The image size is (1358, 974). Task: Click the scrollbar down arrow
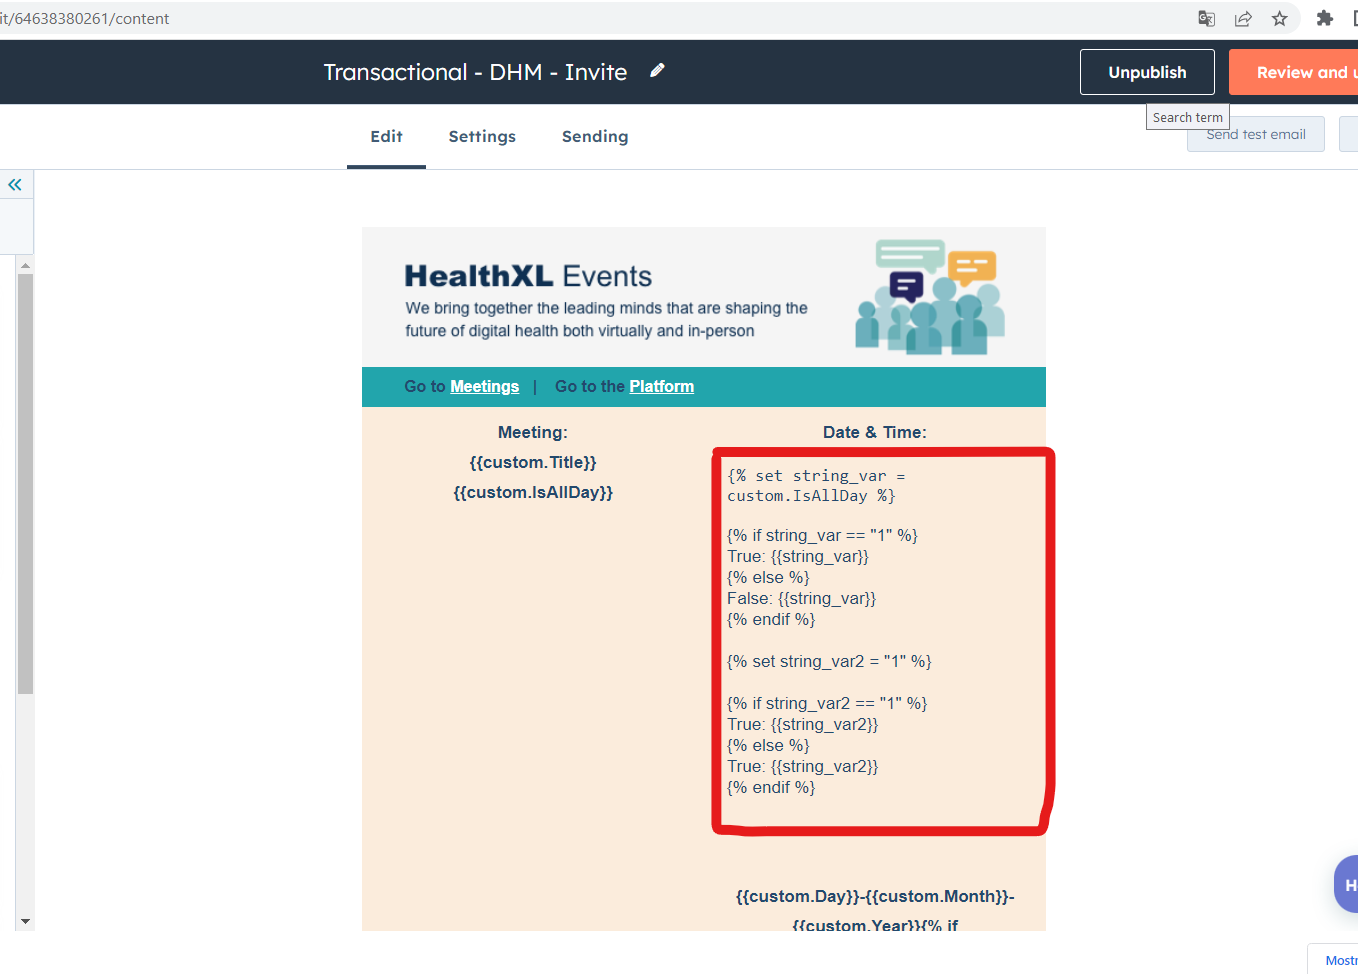25,921
